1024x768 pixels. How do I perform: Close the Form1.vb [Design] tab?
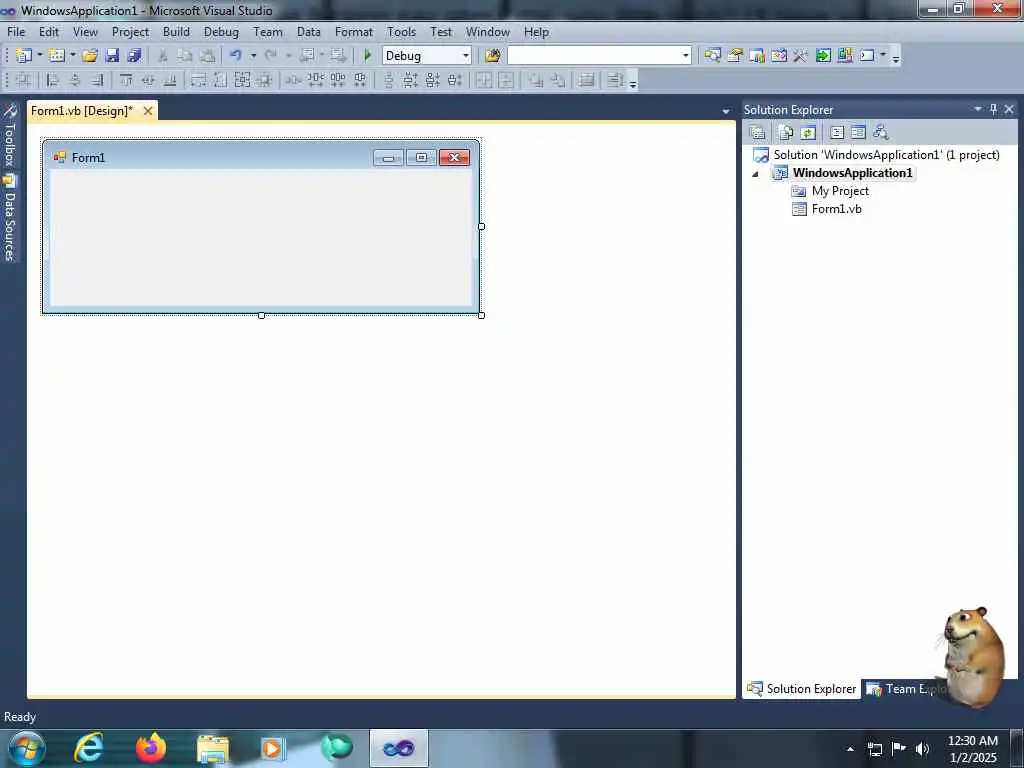click(148, 111)
